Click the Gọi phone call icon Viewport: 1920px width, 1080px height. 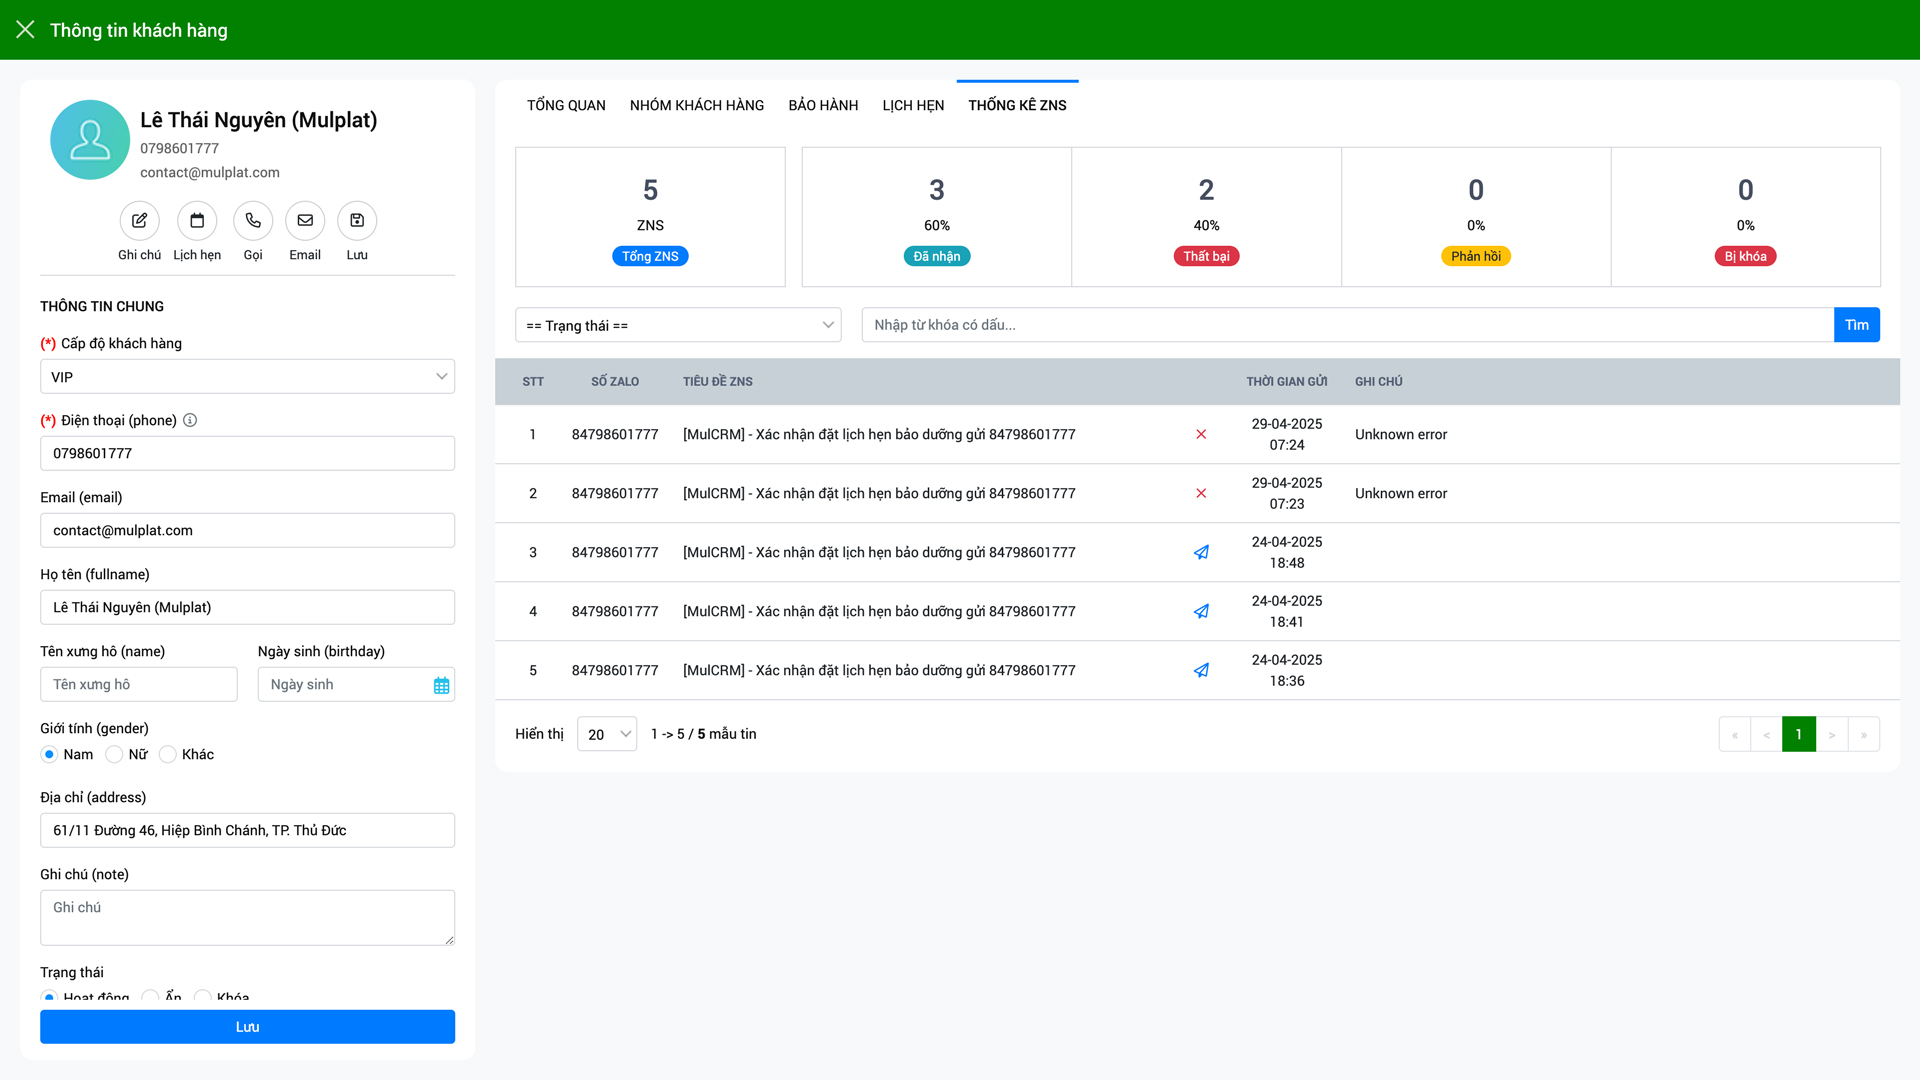tap(253, 221)
